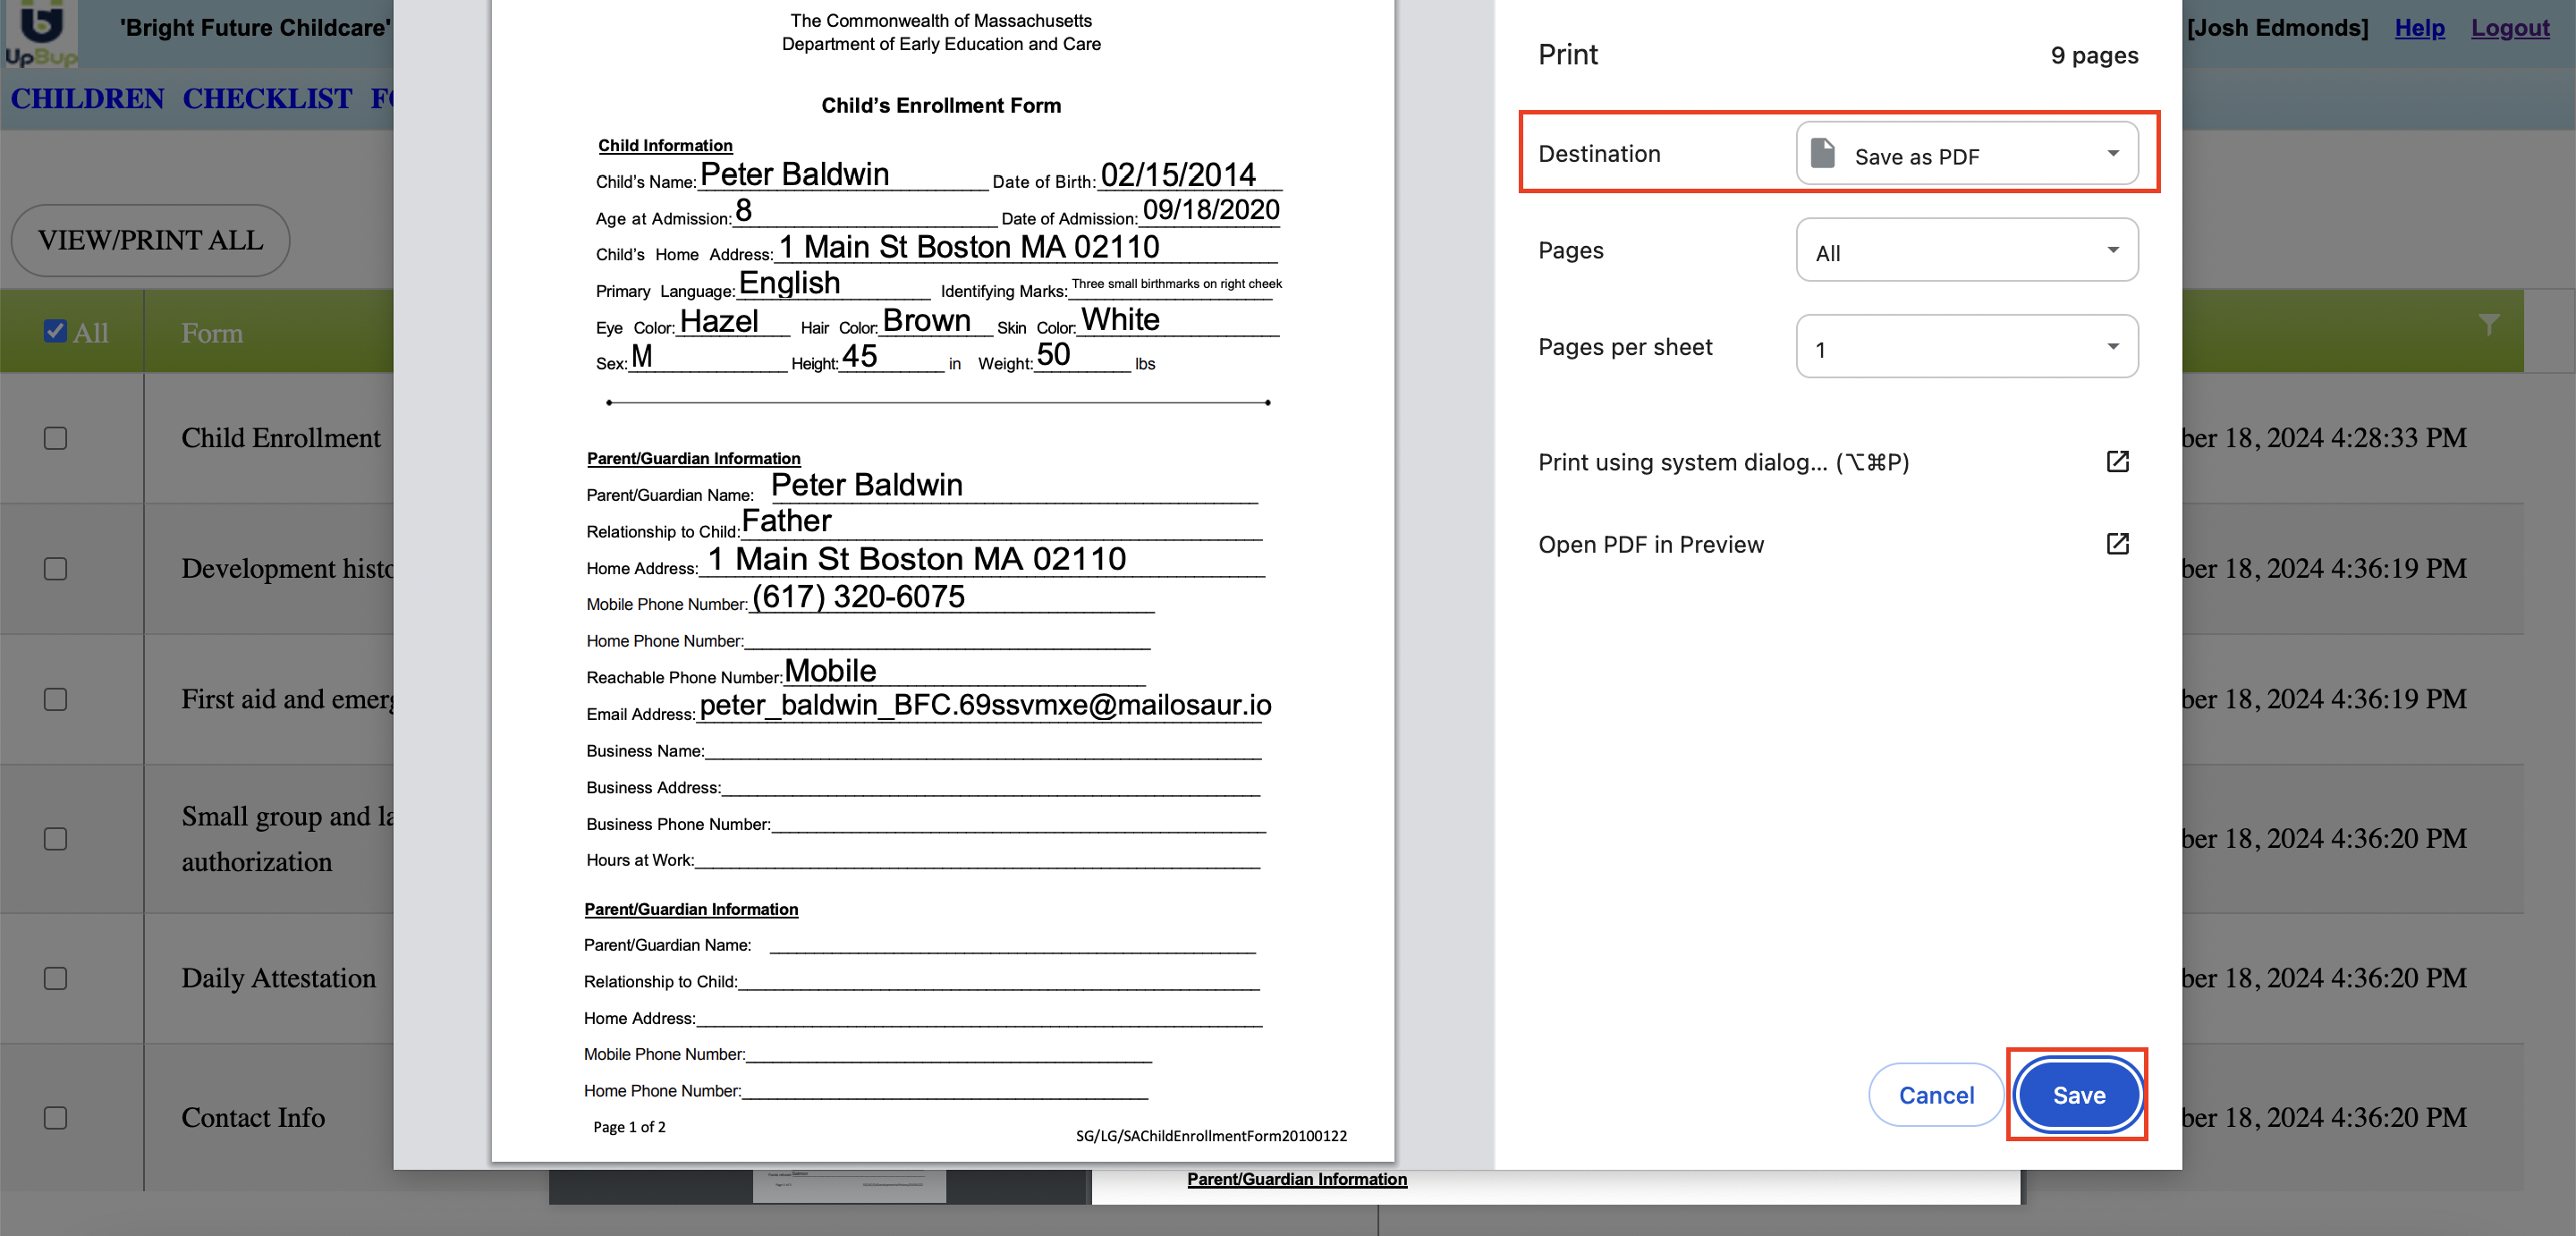Click the Logout link
2576x1236 pixels.
point(2509,28)
